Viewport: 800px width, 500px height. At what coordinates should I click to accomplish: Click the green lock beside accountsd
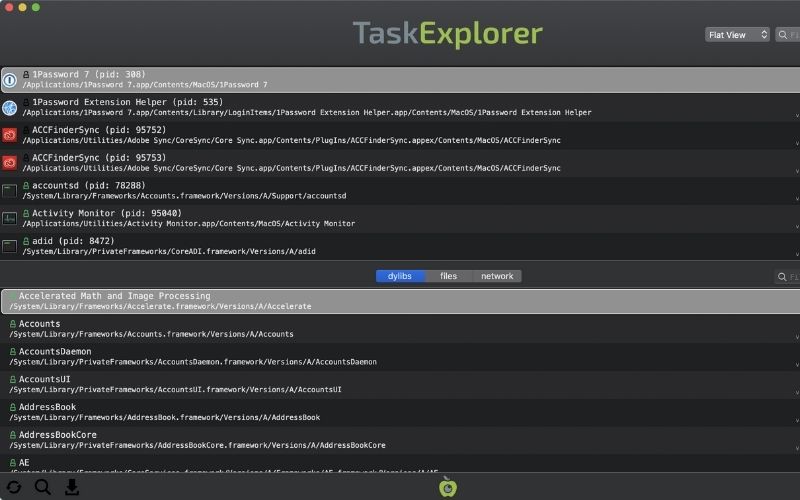(x=26, y=186)
